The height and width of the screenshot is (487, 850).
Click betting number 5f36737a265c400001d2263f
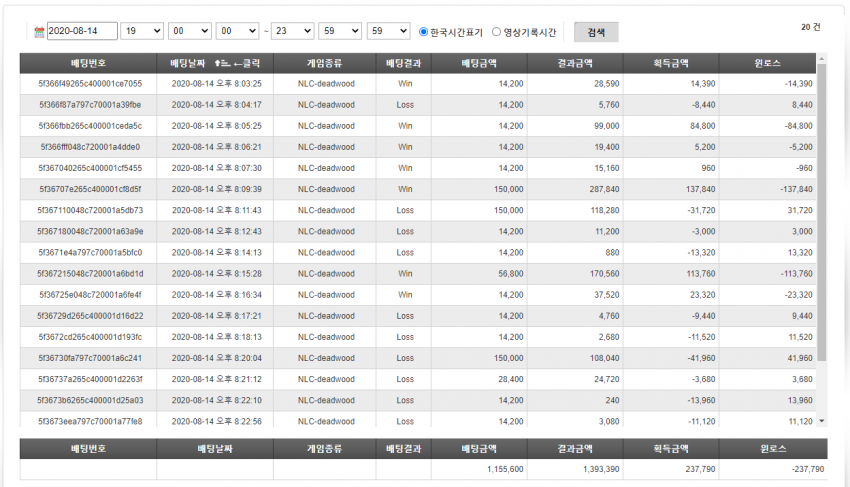click(x=90, y=380)
